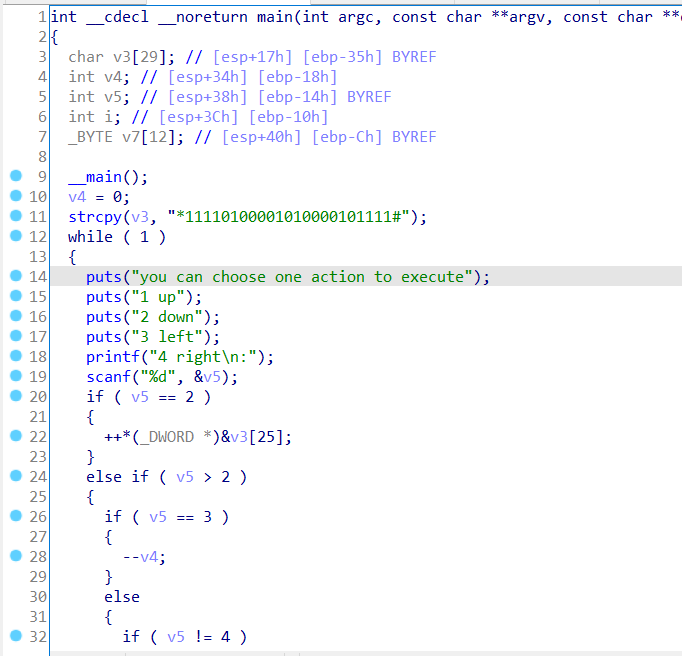Click the blue dot at line 26
This screenshot has width=682, height=656.
(x=15, y=516)
